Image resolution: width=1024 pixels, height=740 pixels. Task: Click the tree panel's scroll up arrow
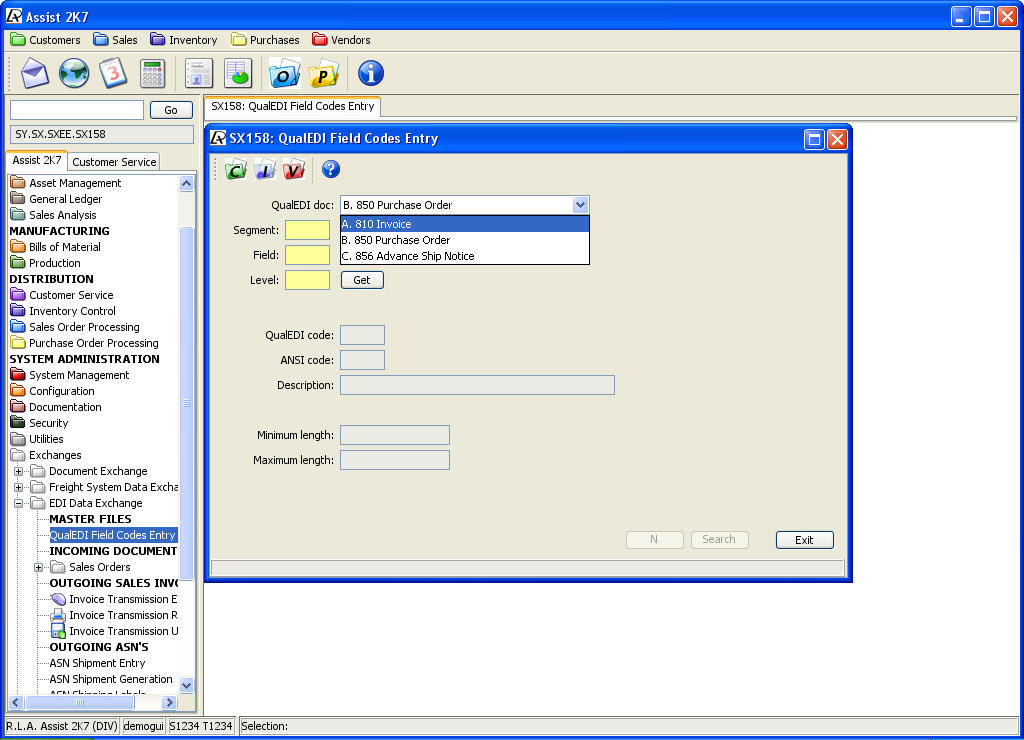pos(187,184)
